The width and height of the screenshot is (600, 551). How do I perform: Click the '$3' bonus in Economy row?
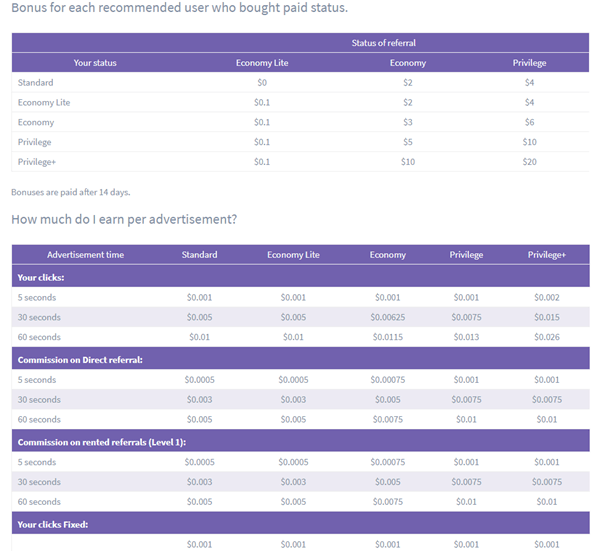pos(408,122)
